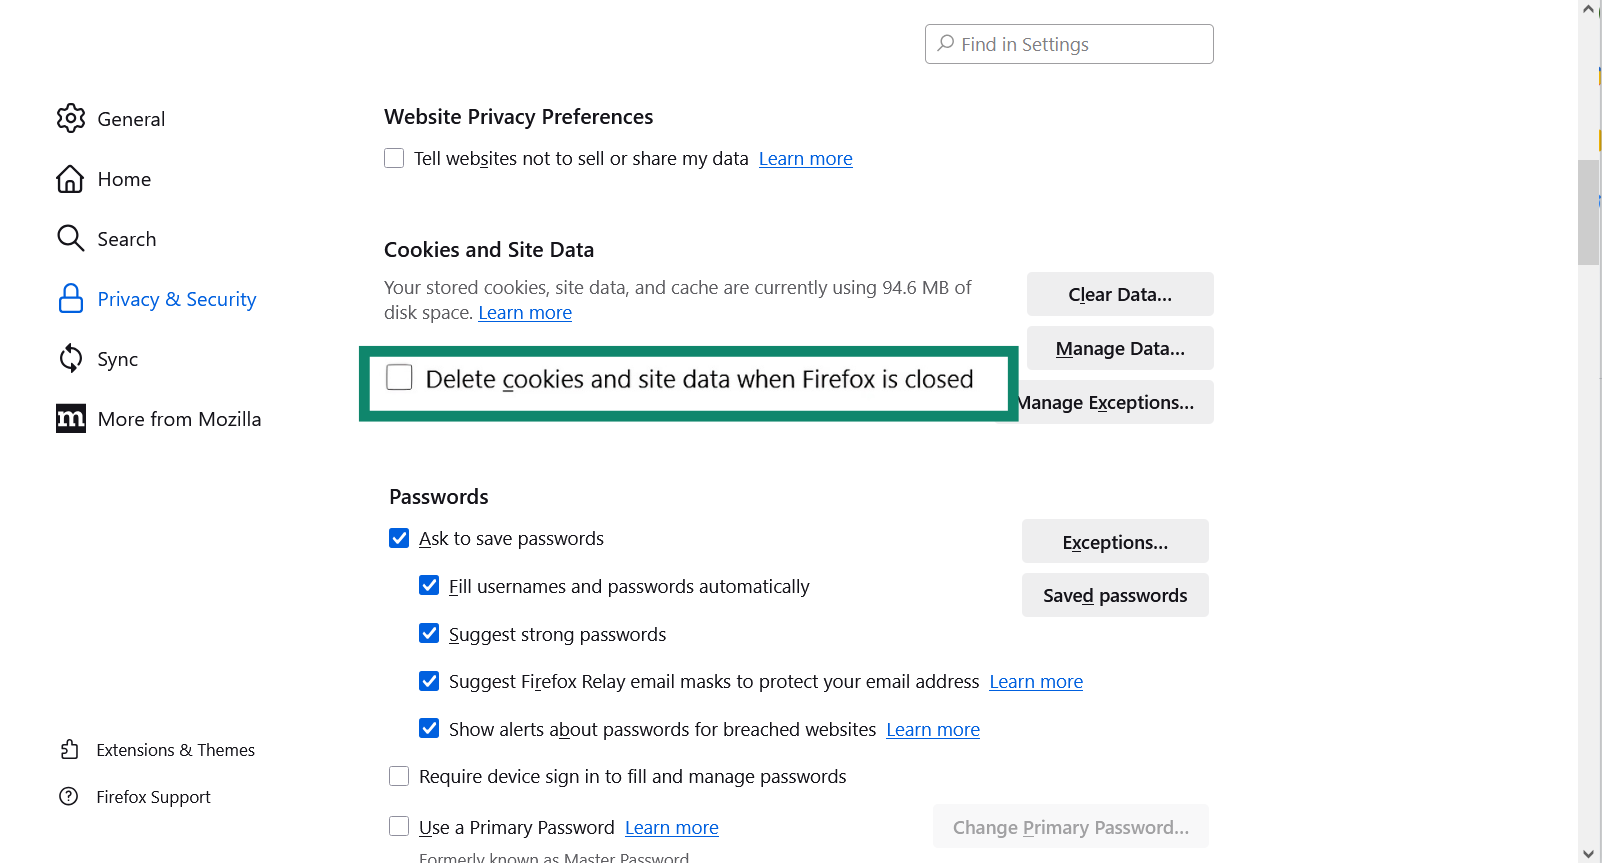The width and height of the screenshot is (1602, 863).
Task: Open the Home settings section
Action: point(124,178)
